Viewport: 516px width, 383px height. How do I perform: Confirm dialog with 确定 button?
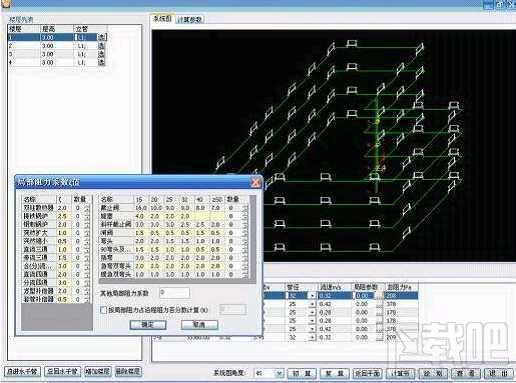click(148, 325)
